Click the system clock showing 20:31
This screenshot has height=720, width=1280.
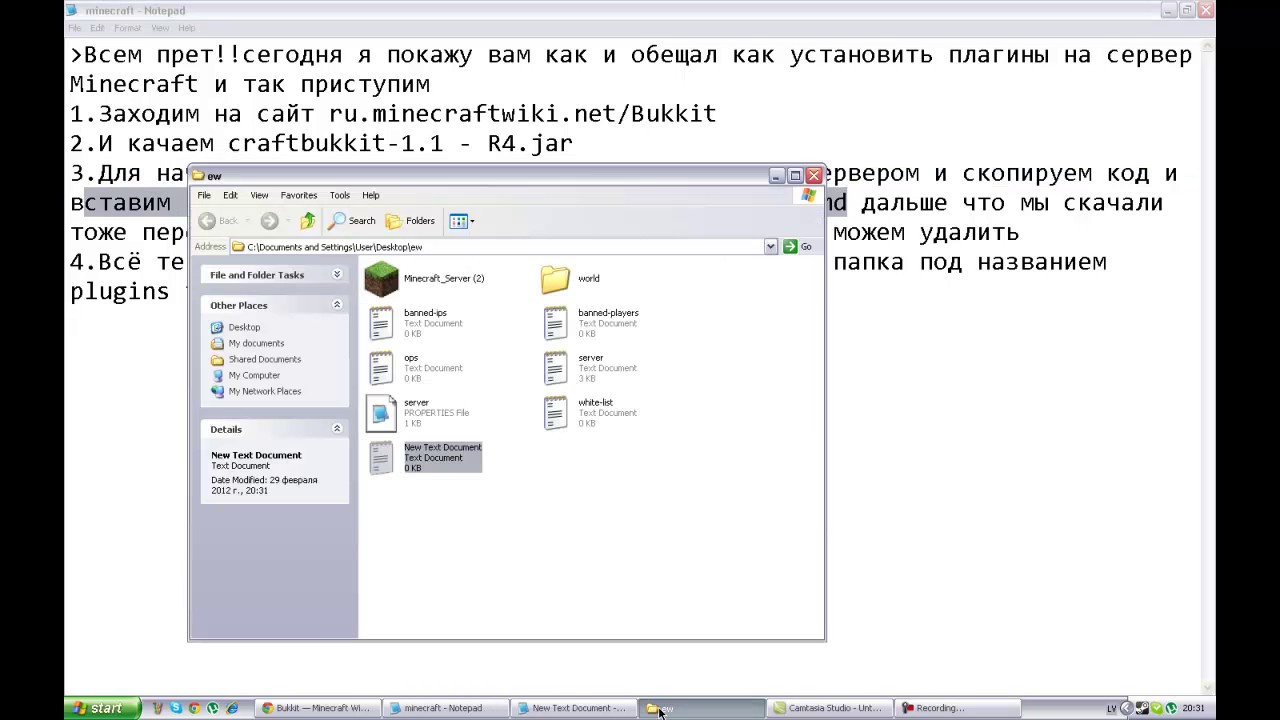point(1193,708)
